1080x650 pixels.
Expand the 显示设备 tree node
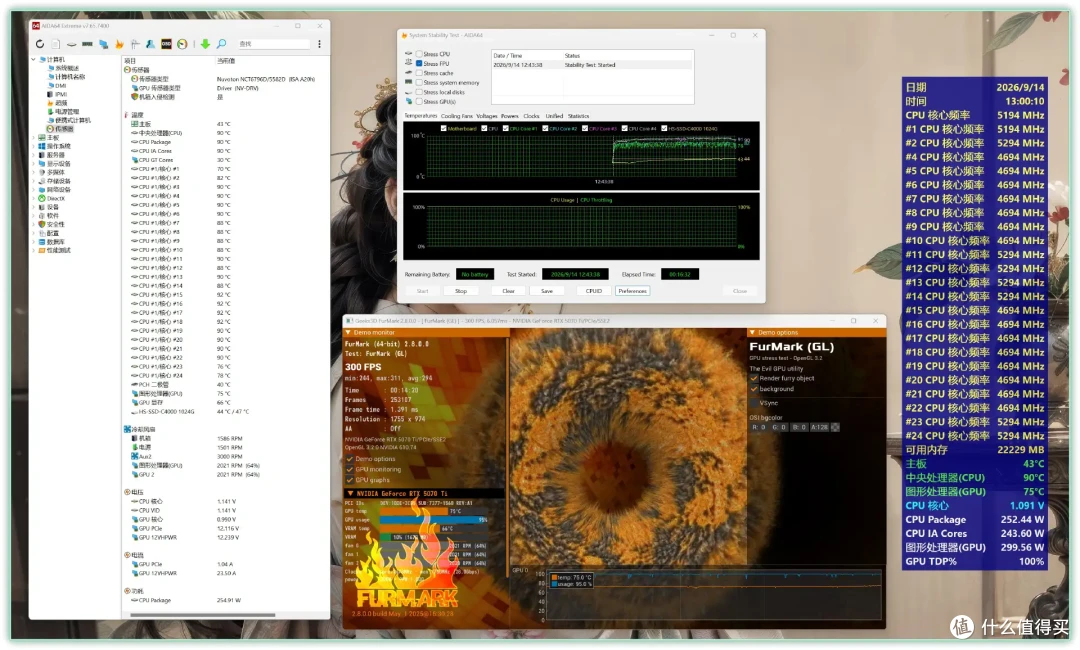(34, 164)
